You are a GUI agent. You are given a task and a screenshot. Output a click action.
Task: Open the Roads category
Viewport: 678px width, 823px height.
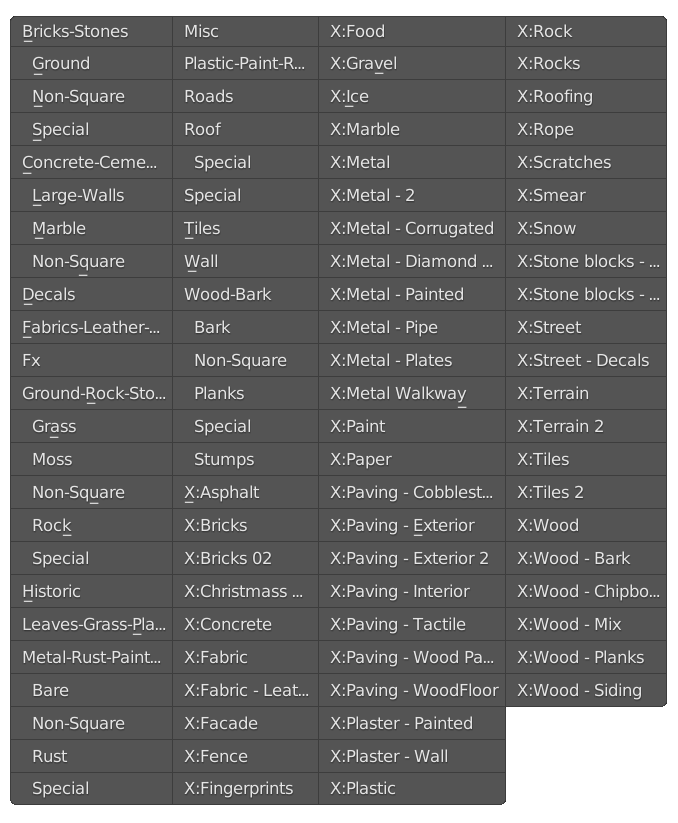[x=245, y=97]
